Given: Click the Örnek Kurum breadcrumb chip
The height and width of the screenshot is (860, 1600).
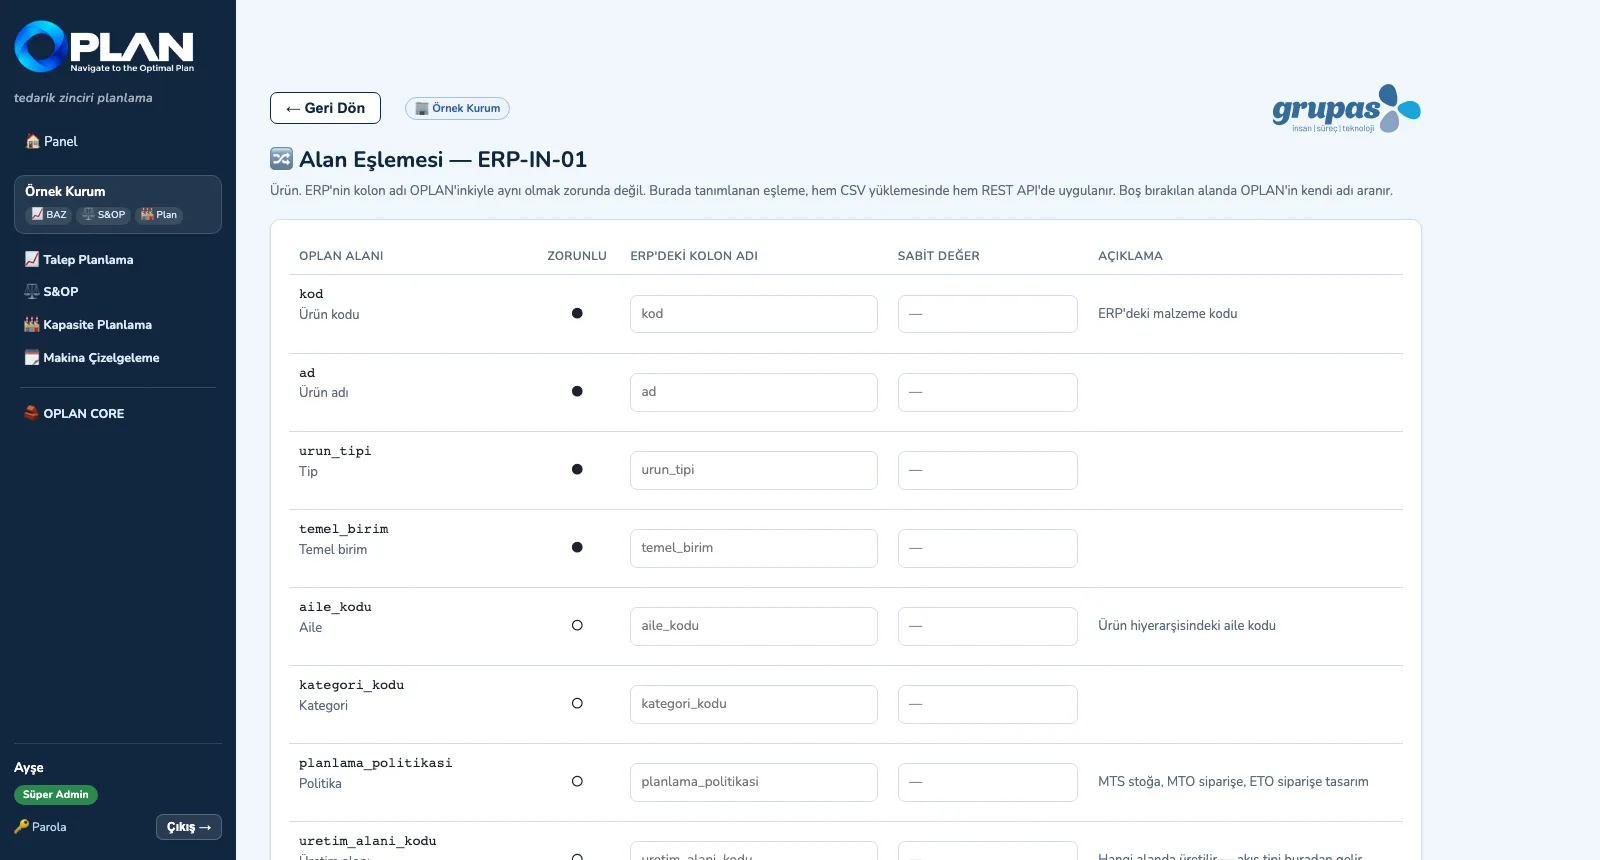Looking at the screenshot, I should pos(457,108).
